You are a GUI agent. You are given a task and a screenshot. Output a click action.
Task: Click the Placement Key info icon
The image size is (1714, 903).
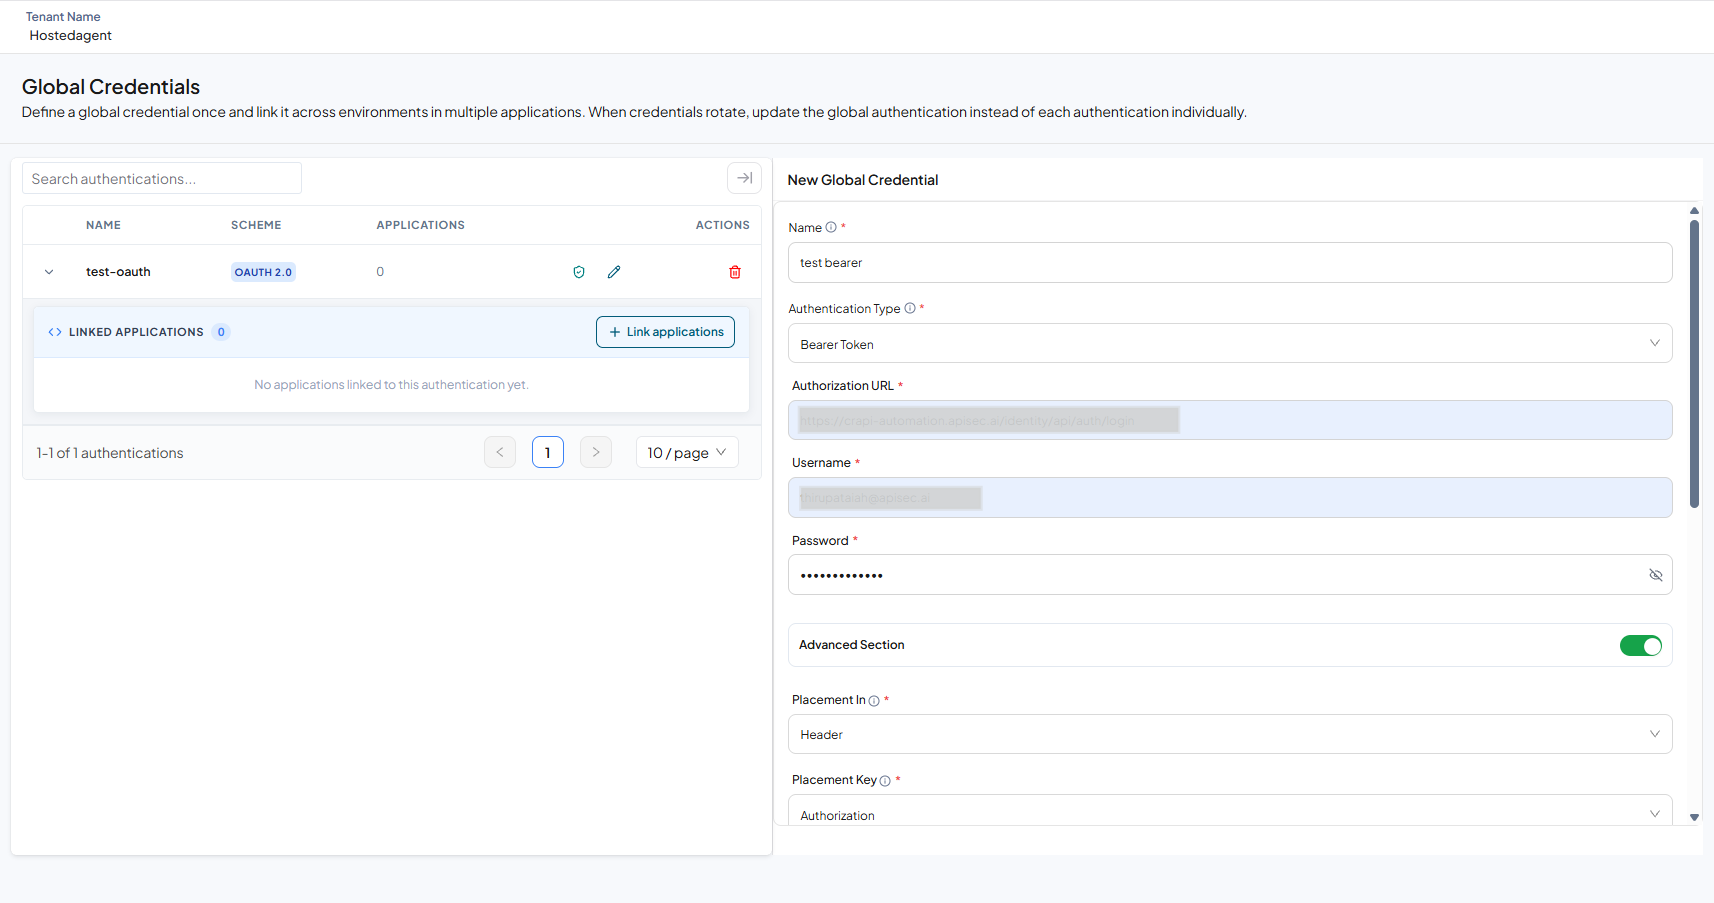point(885,781)
